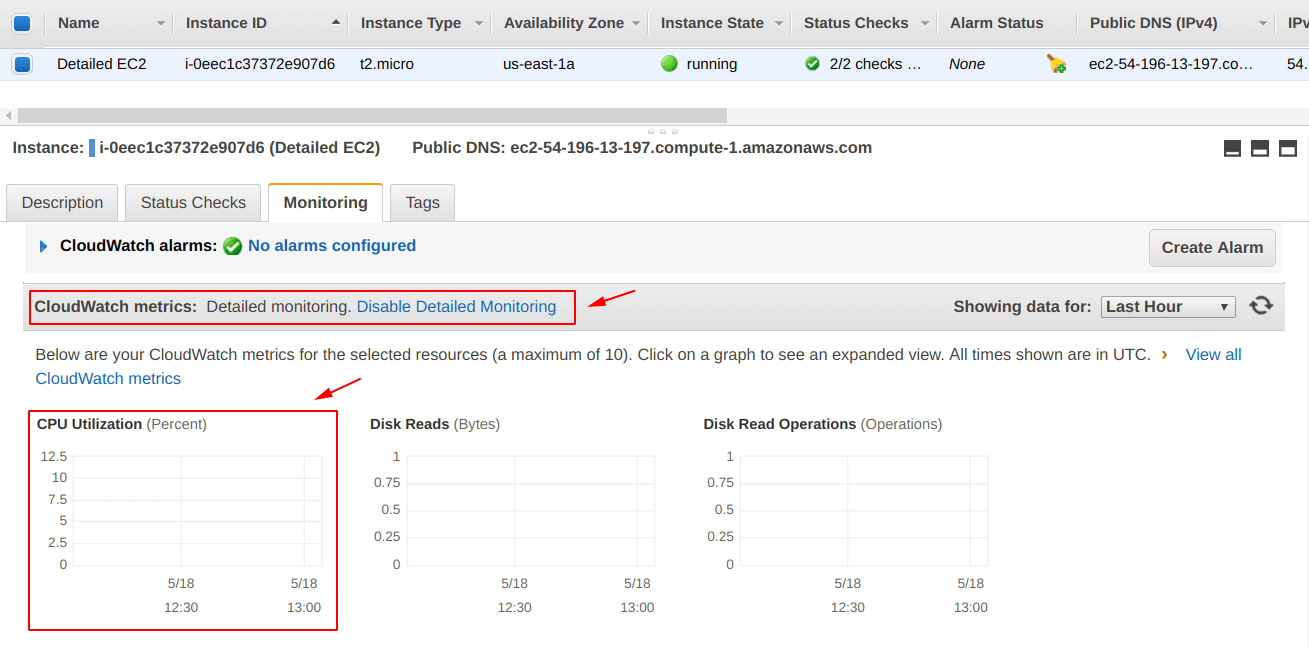
Task: Click the i-0eec1c37372e907d6 ID cell in the table
Action: (260, 64)
